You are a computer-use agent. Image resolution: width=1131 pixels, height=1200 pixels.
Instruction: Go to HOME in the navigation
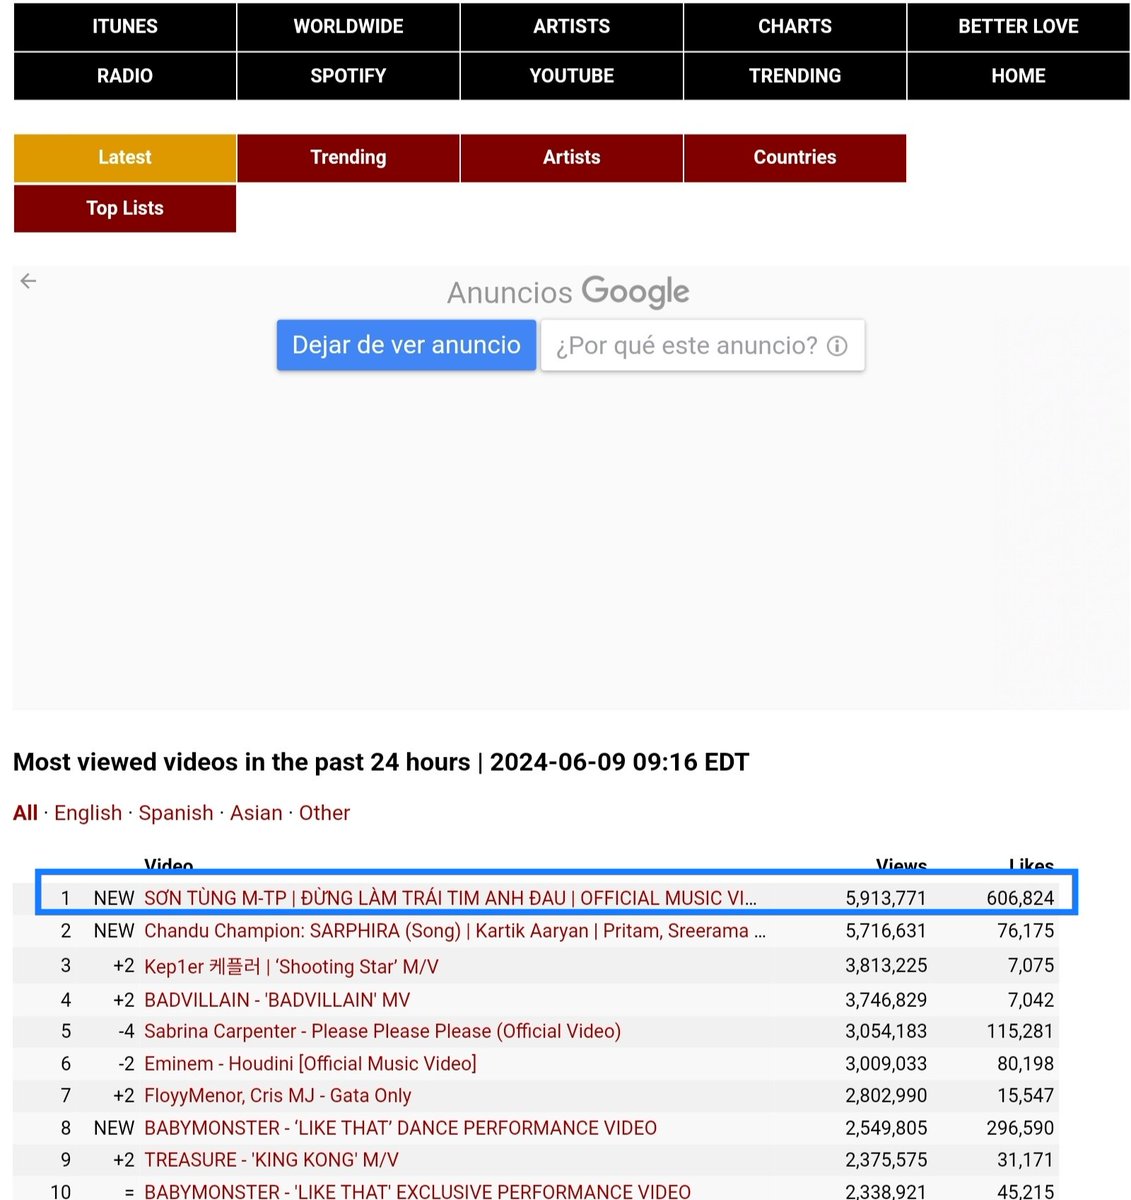tap(1018, 76)
